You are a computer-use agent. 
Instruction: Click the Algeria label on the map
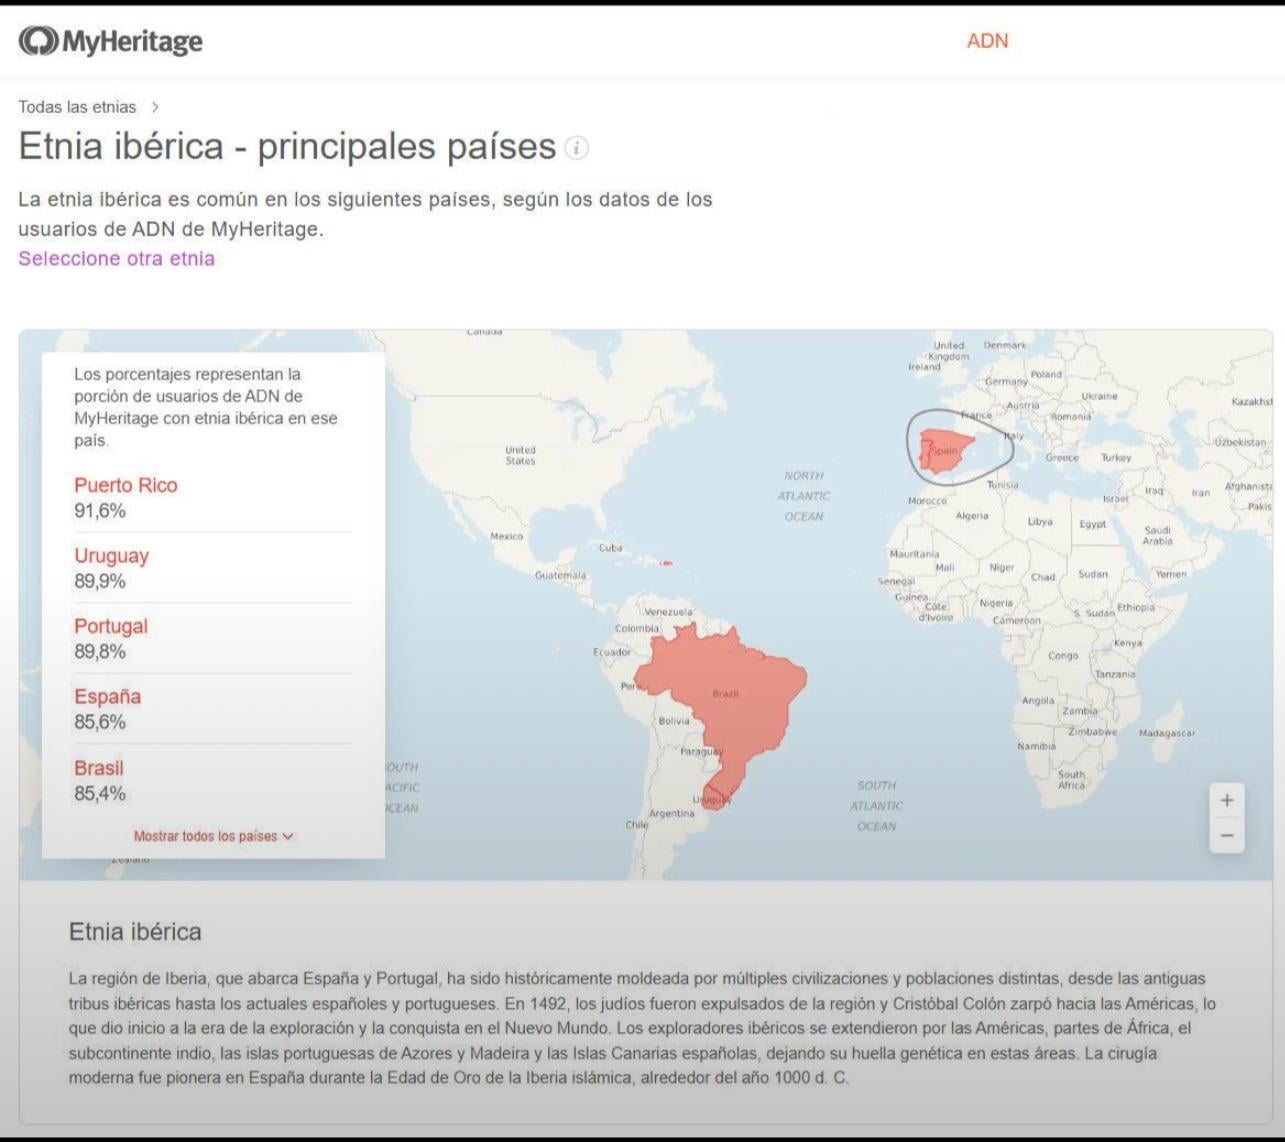[x=972, y=516]
